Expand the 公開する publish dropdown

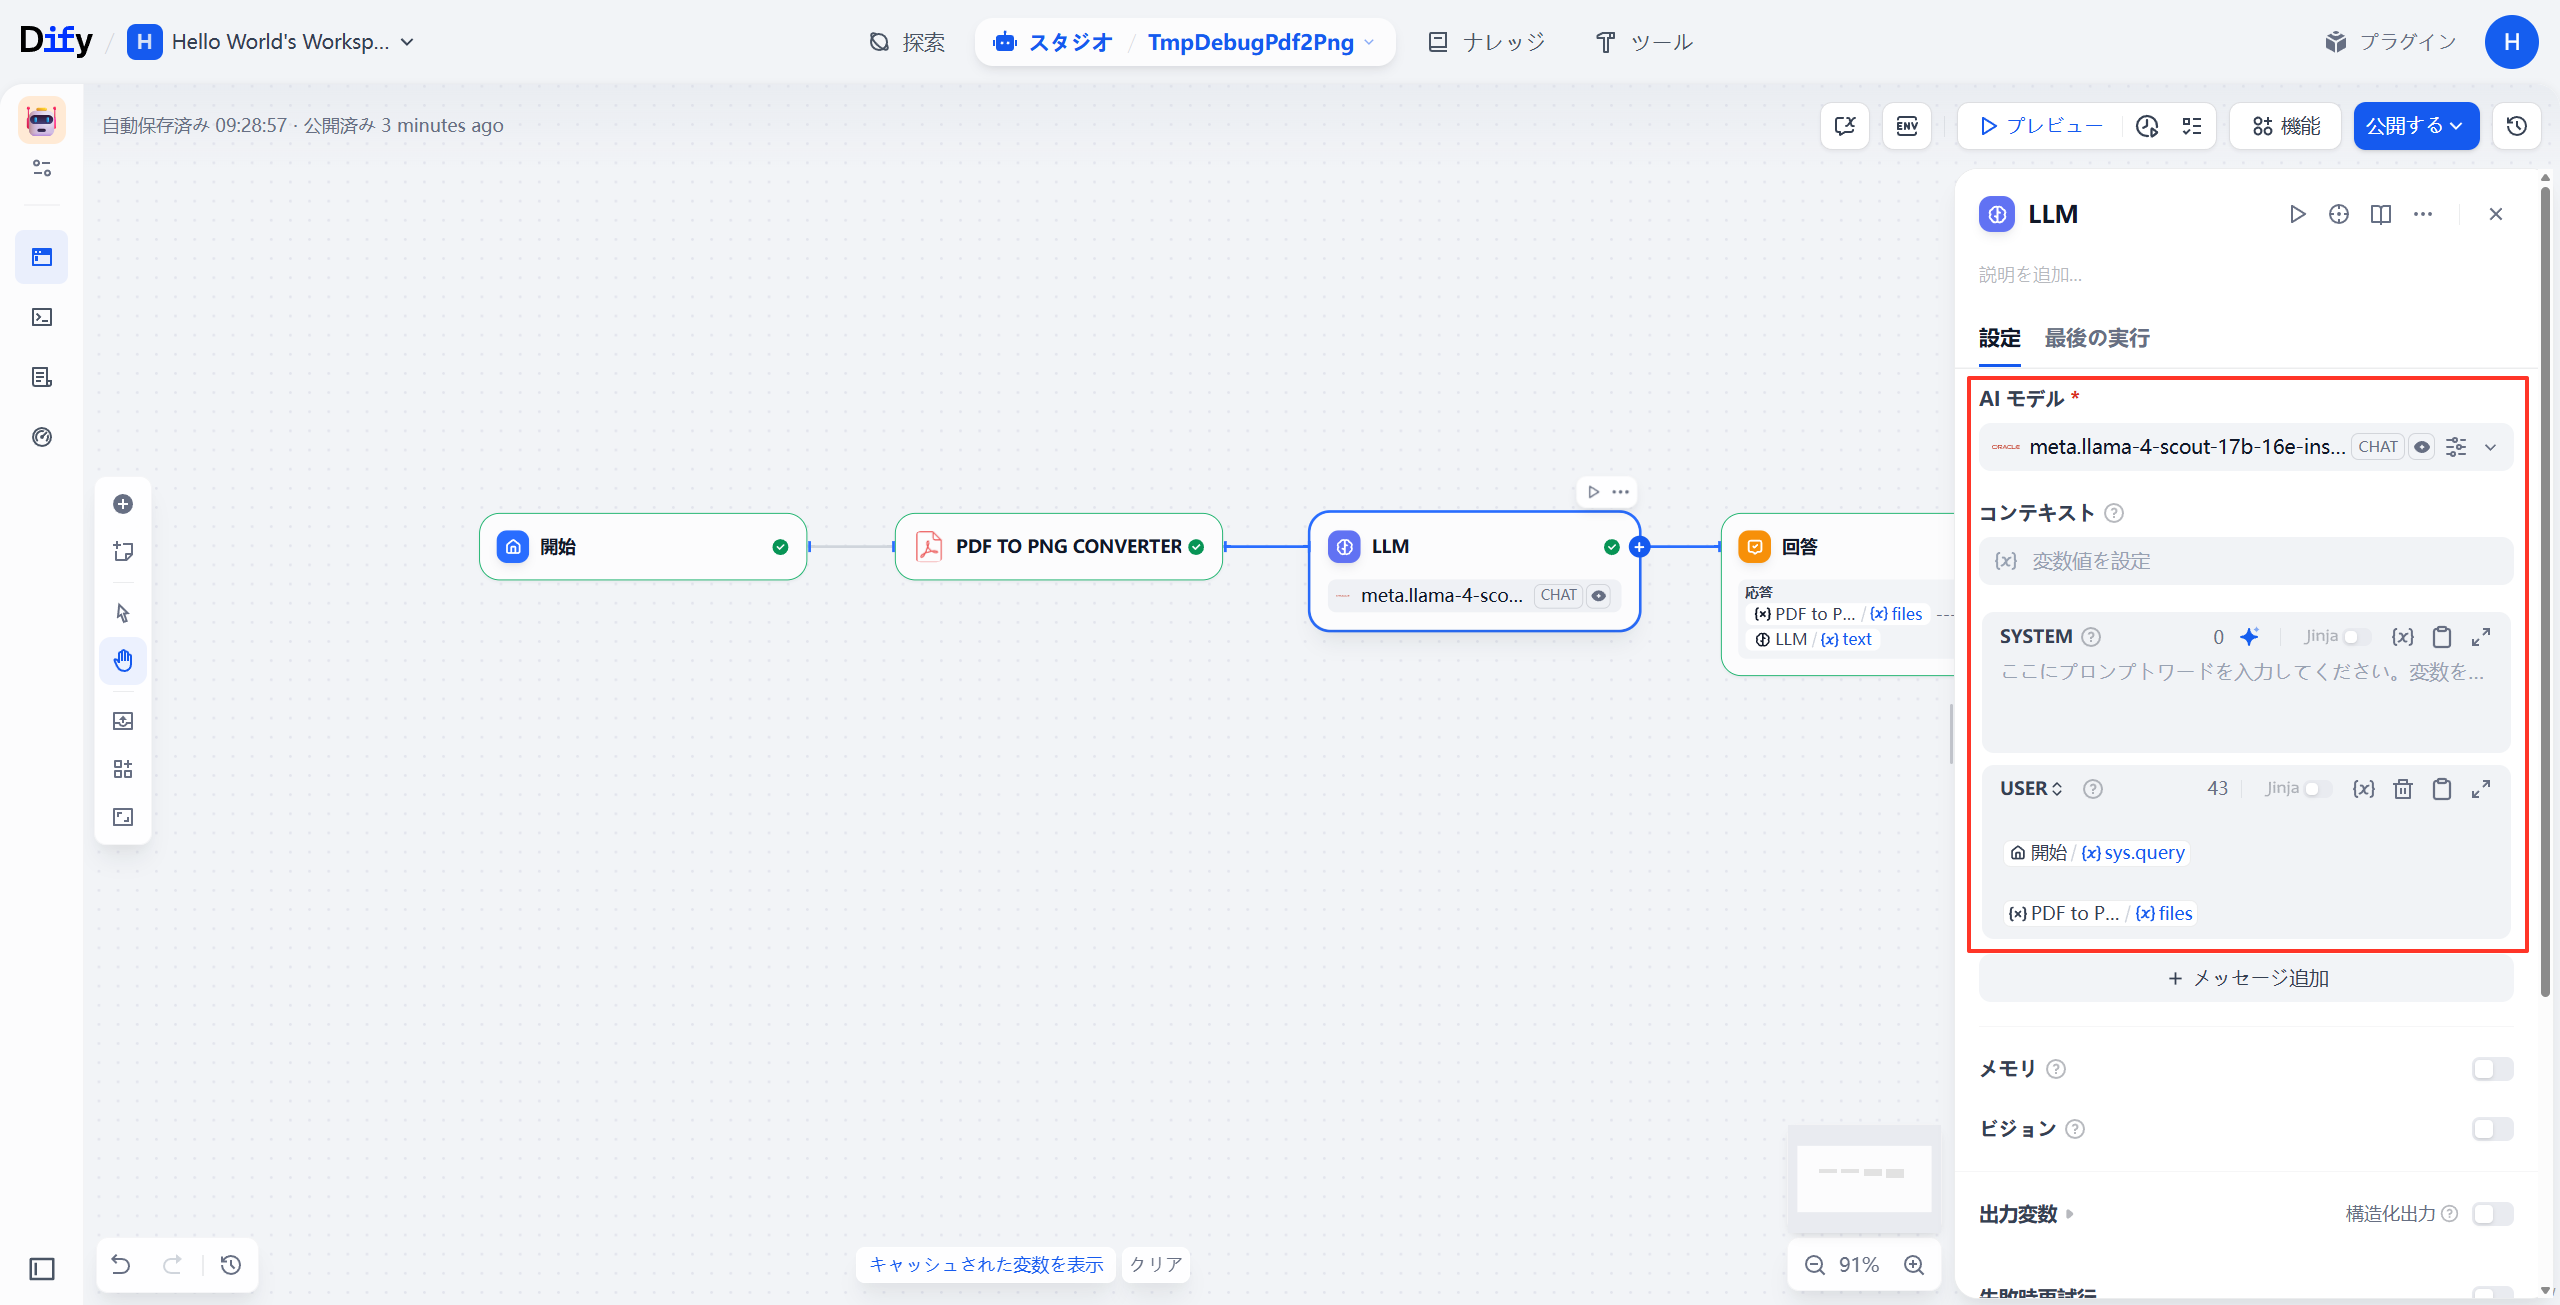2415,126
